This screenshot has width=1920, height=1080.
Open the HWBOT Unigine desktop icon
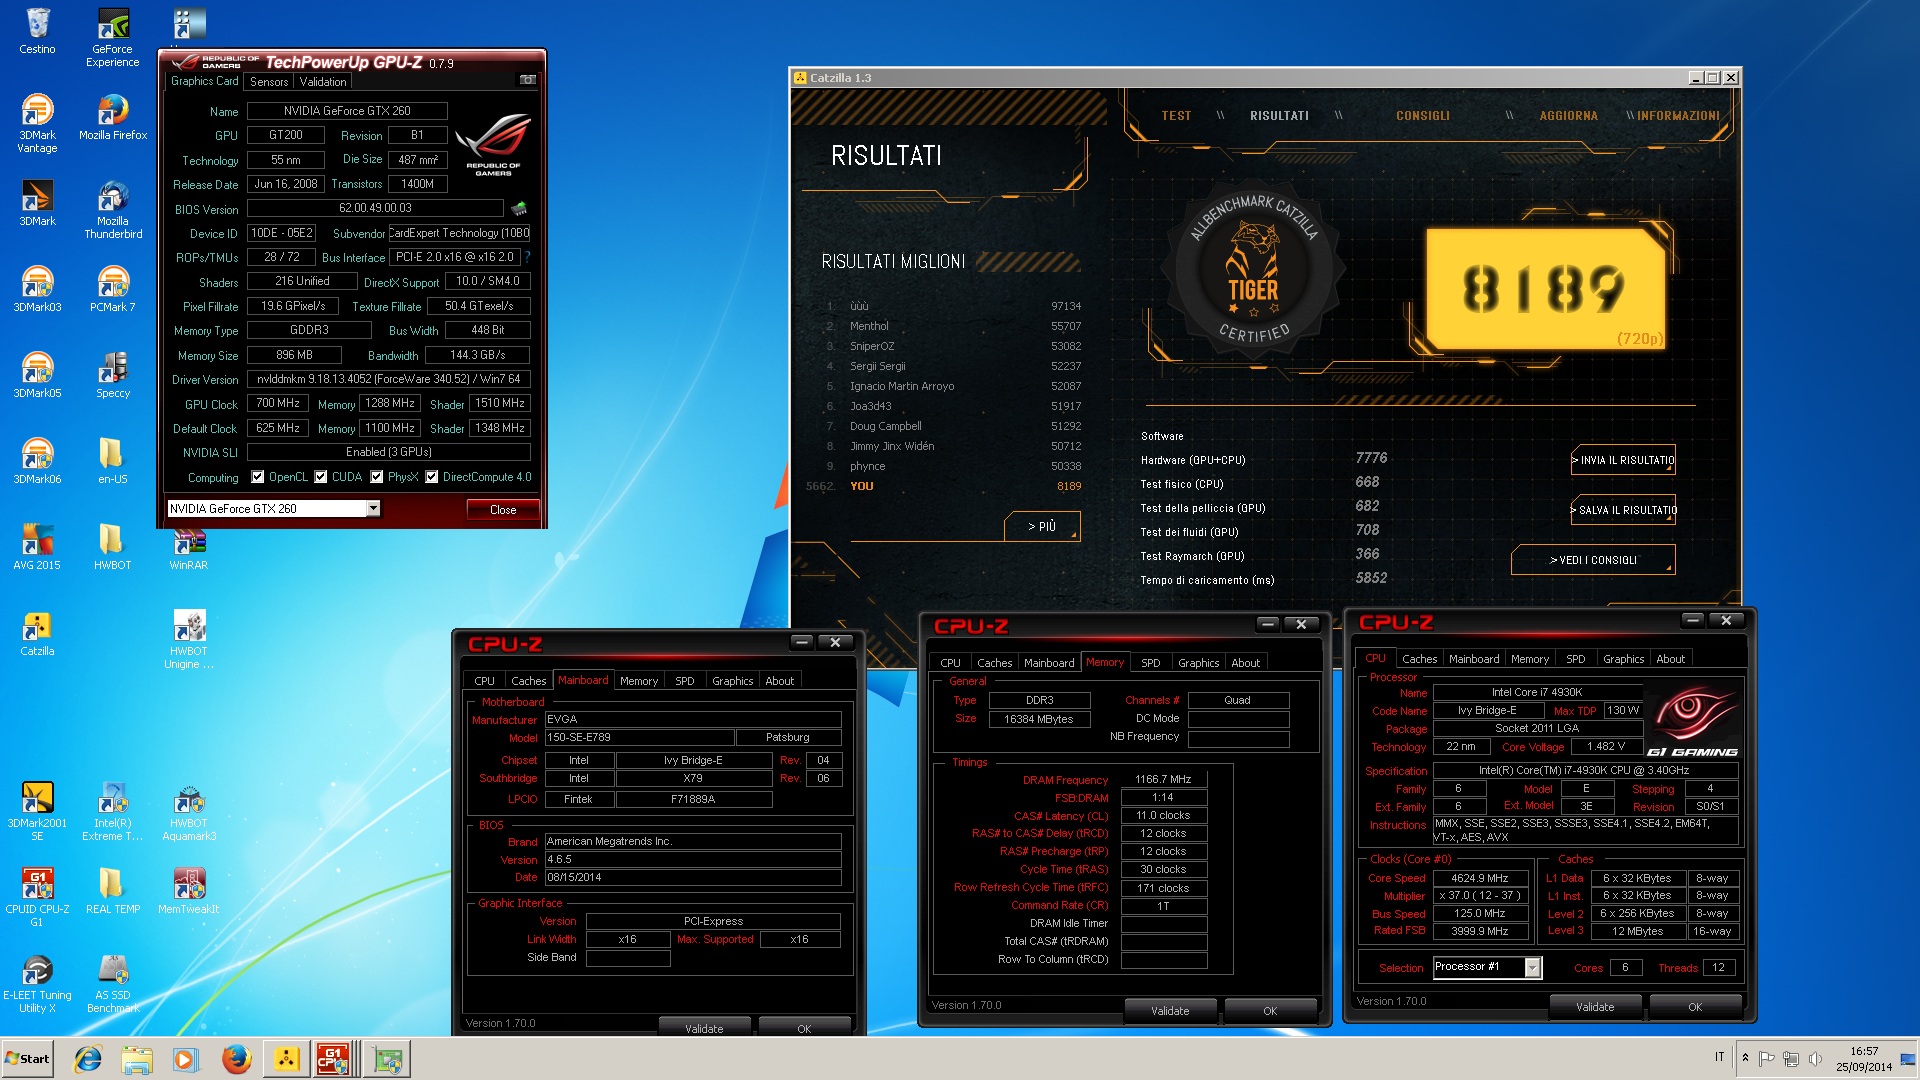189,639
